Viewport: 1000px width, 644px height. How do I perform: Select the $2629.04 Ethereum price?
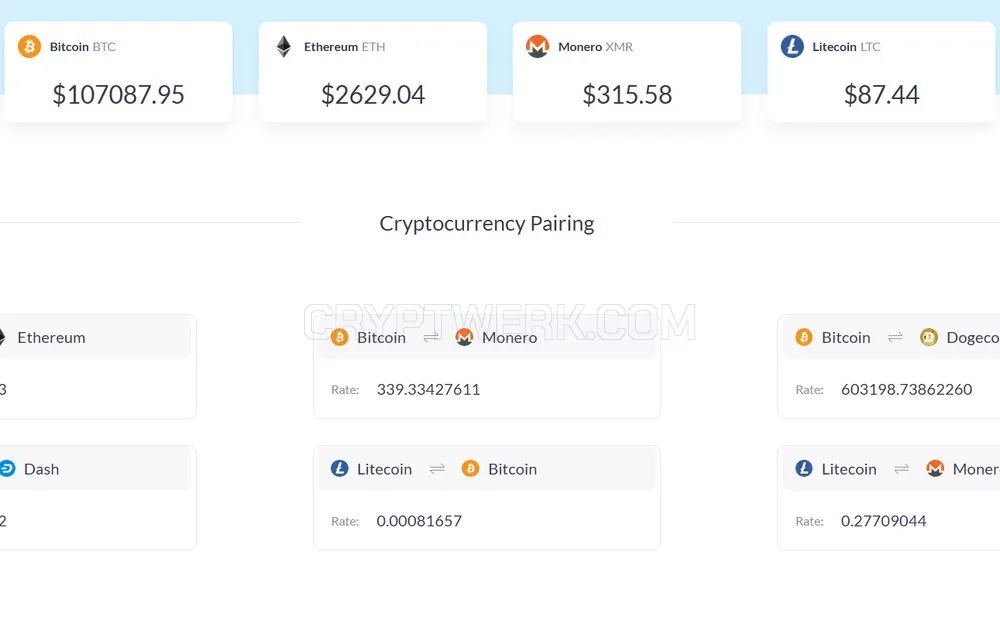pyautogui.click(x=373, y=95)
